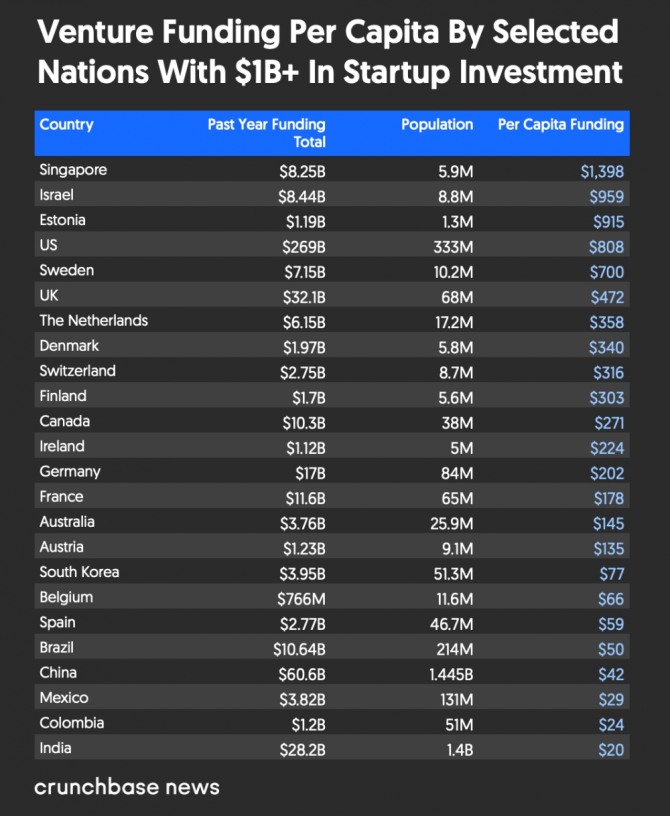Click the Country column header
The height and width of the screenshot is (816, 670).
click(66, 125)
